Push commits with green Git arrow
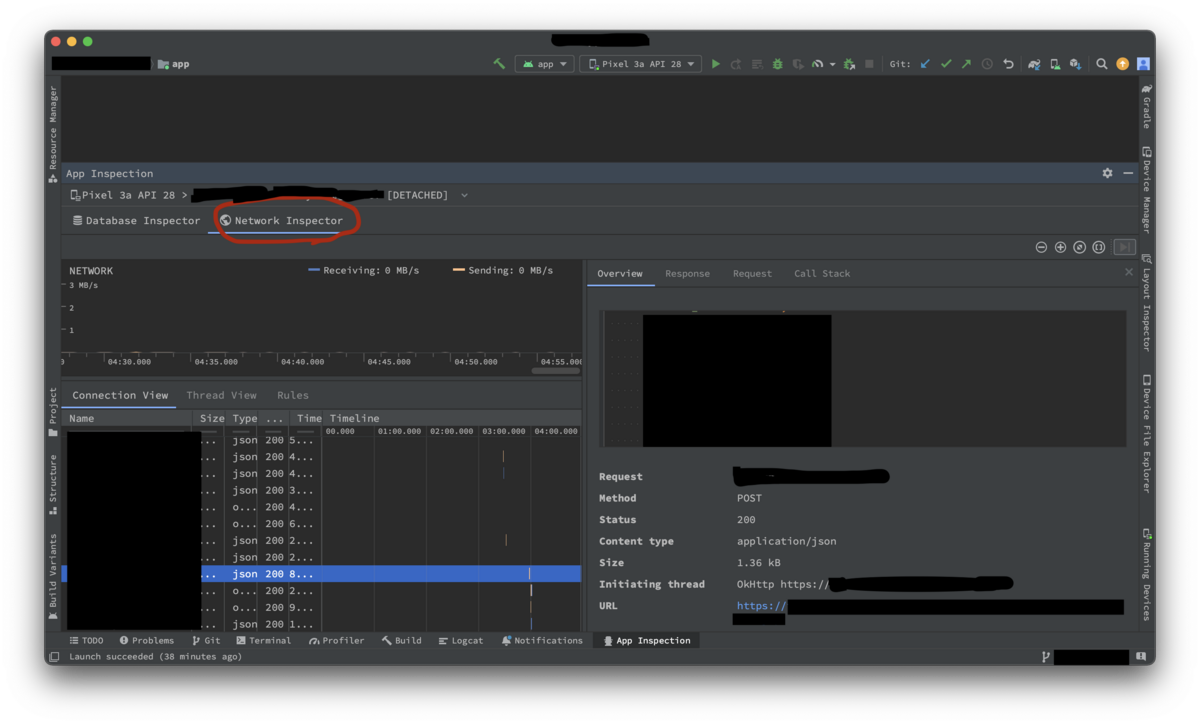 [x=966, y=64]
